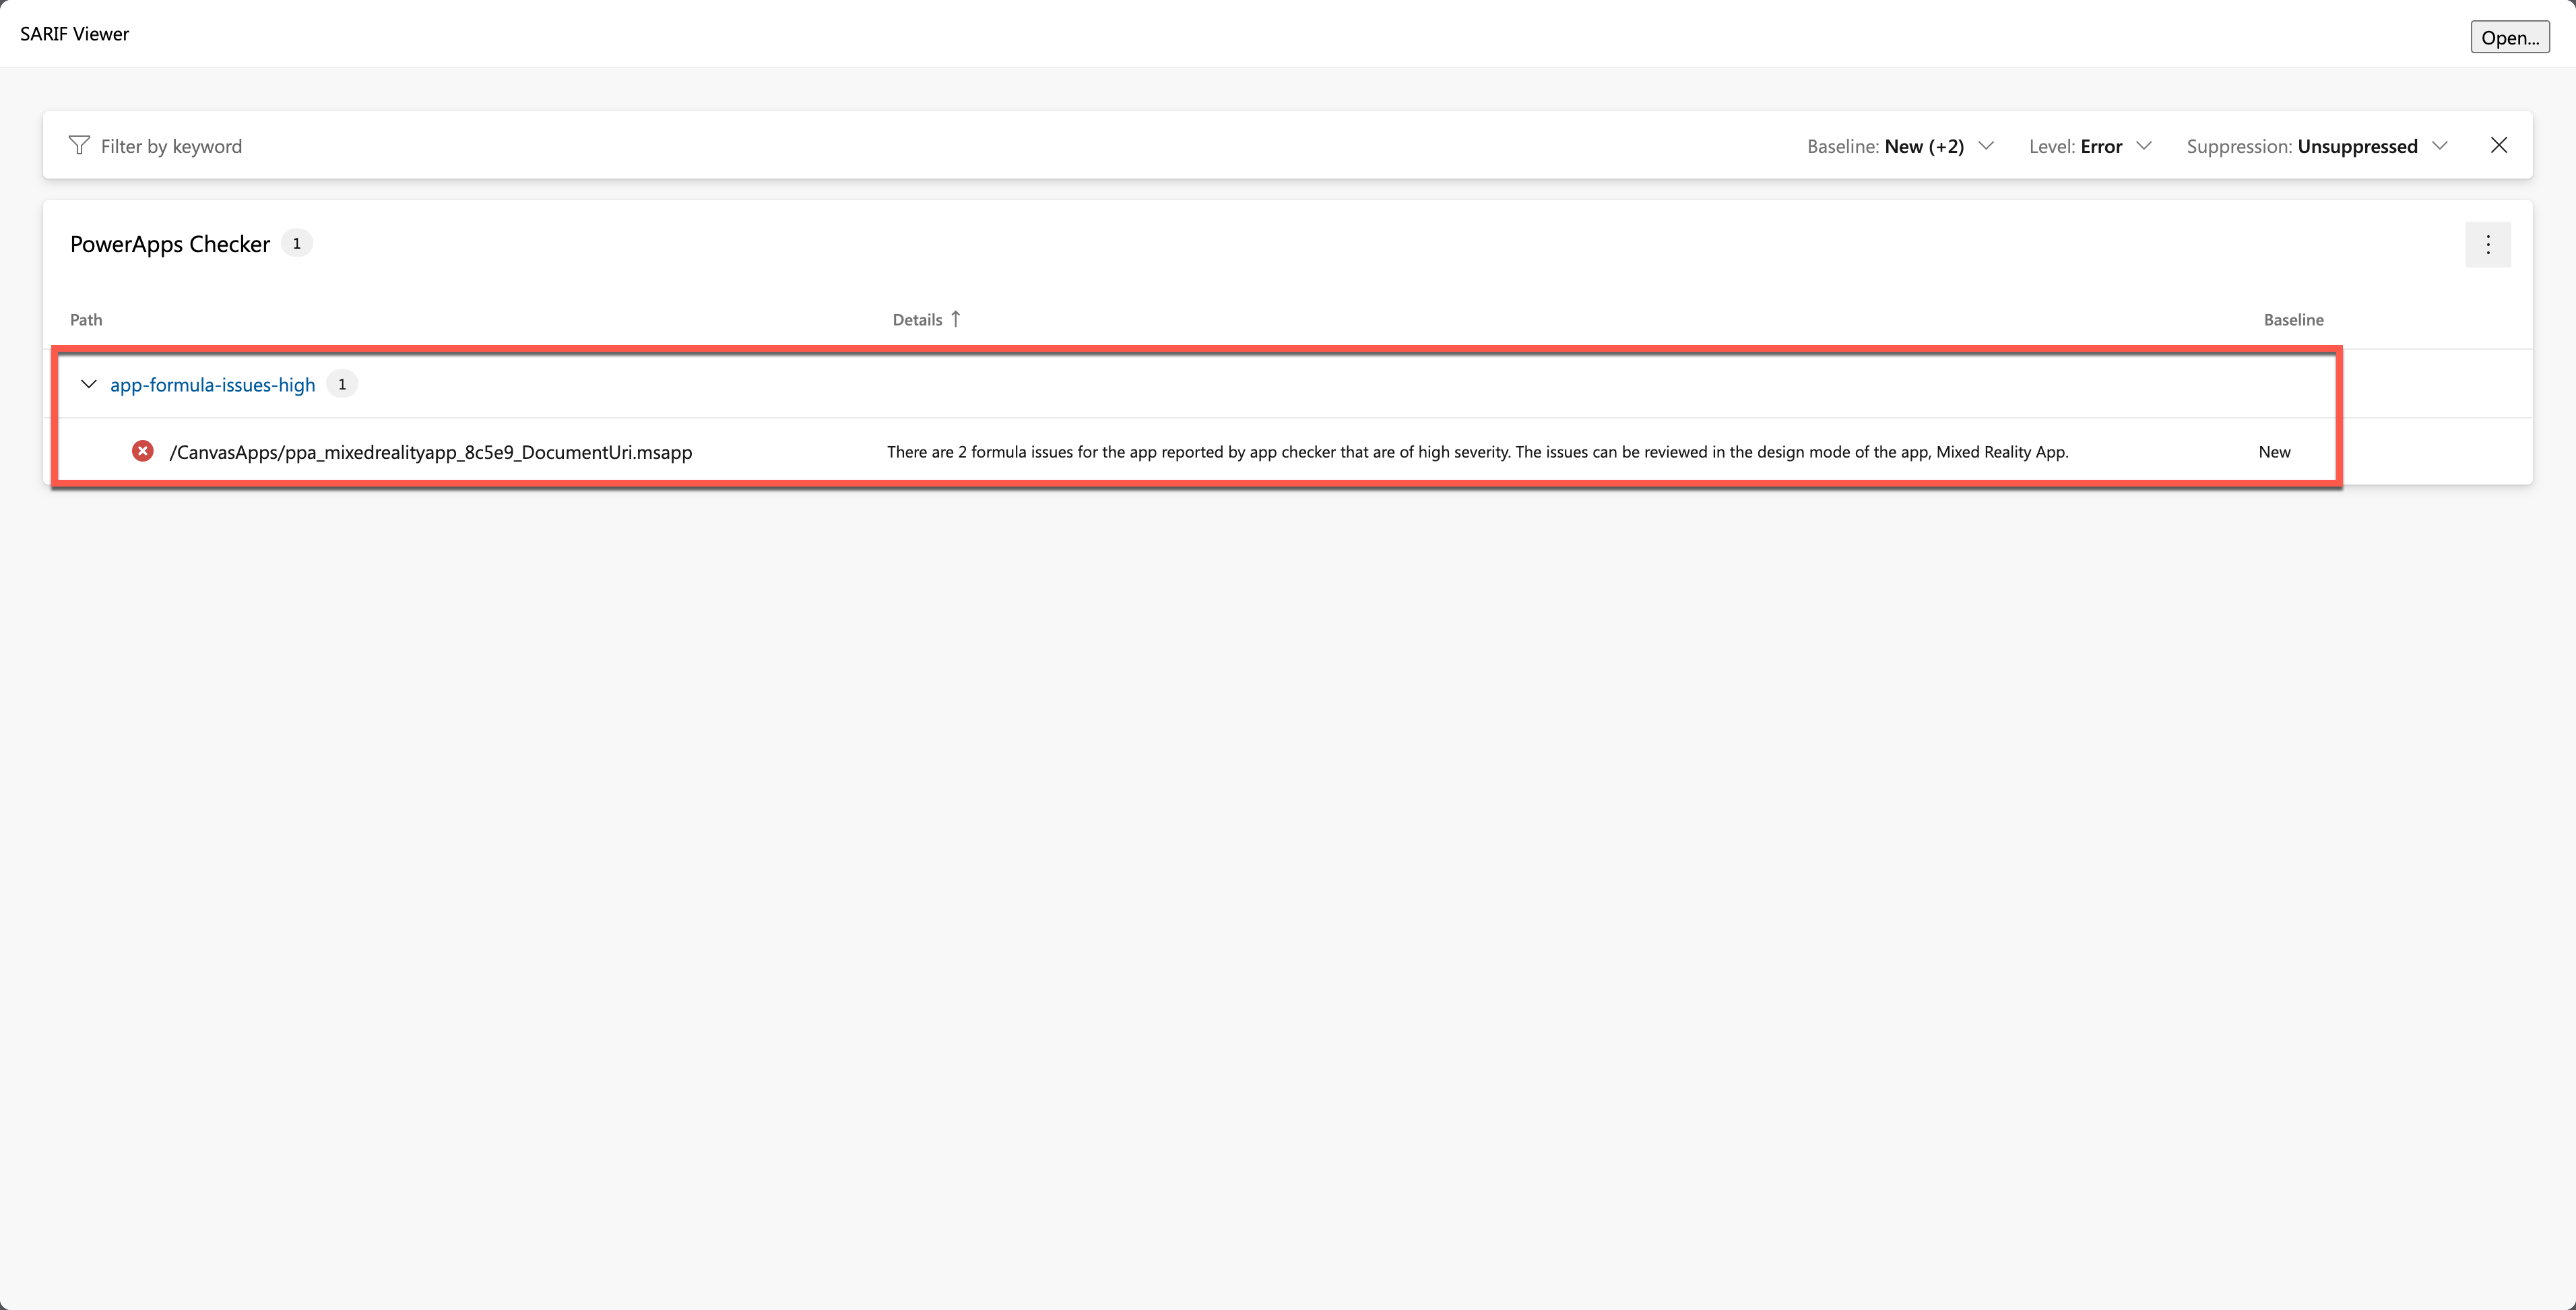Click the Details sort arrow icon

click(x=956, y=319)
